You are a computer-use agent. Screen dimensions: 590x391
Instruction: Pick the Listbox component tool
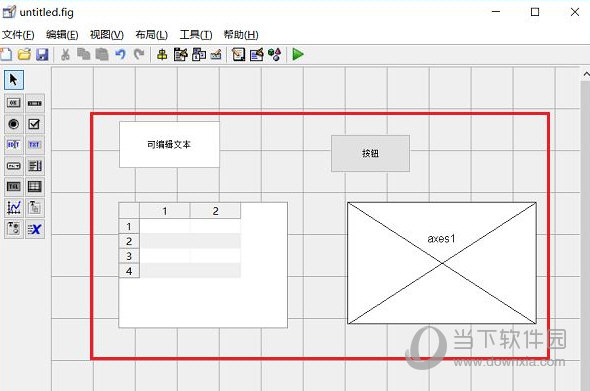point(35,166)
